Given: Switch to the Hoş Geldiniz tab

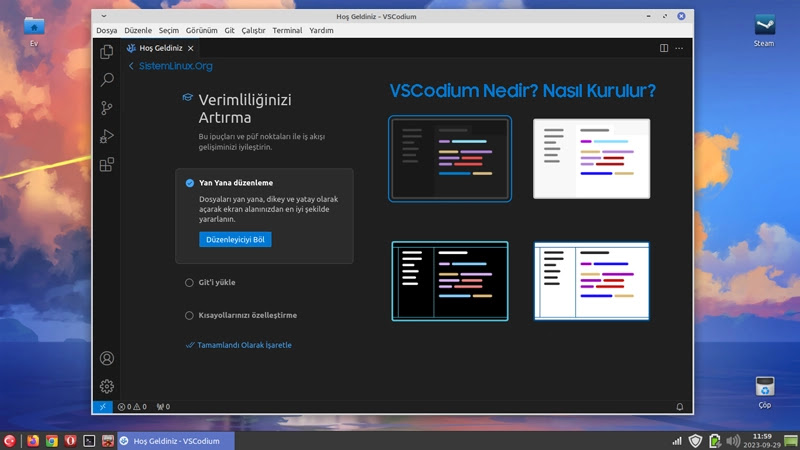Looking at the screenshot, I should point(160,48).
